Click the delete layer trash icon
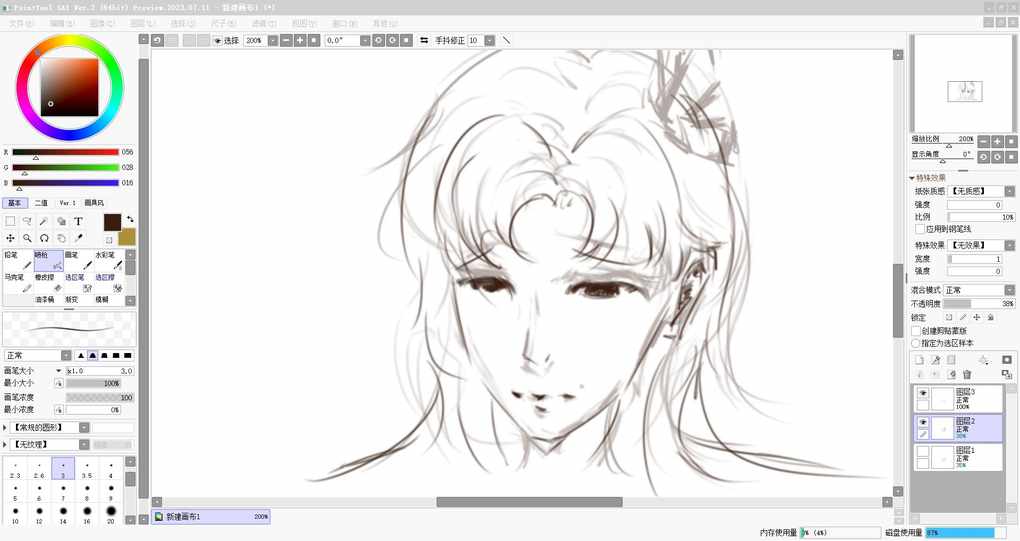 [967, 374]
